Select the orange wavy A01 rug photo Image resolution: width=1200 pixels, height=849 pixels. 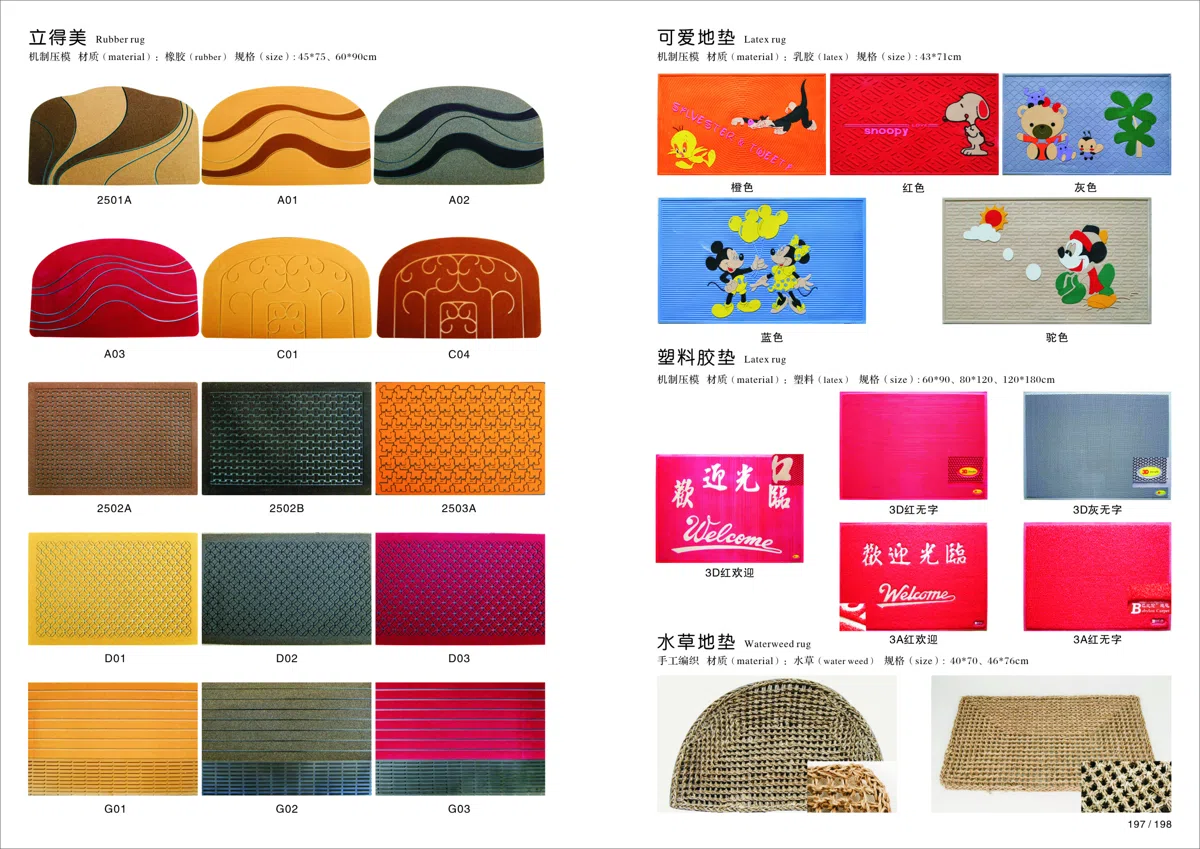286,135
